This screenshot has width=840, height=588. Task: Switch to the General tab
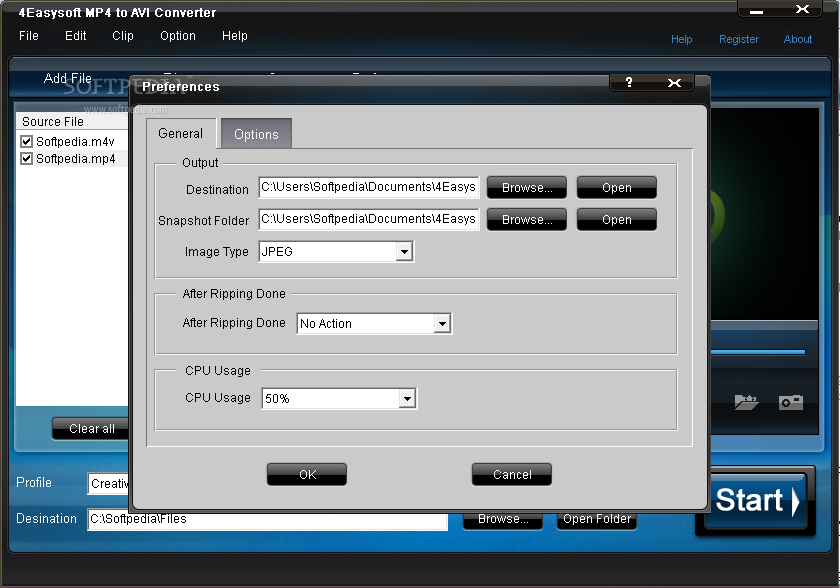(x=181, y=133)
